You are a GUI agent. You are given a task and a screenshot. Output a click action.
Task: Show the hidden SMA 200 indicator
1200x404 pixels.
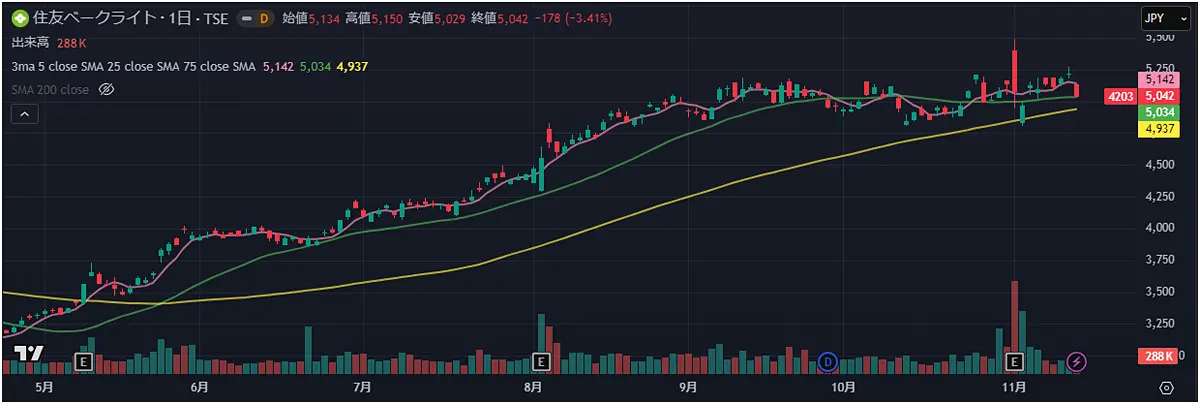tap(108, 90)
